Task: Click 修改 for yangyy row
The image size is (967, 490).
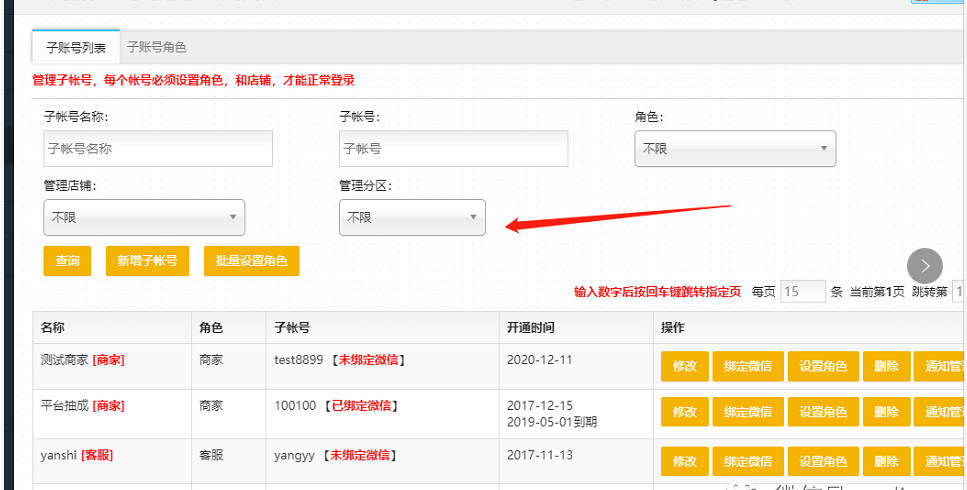Action: click(685, 460)
